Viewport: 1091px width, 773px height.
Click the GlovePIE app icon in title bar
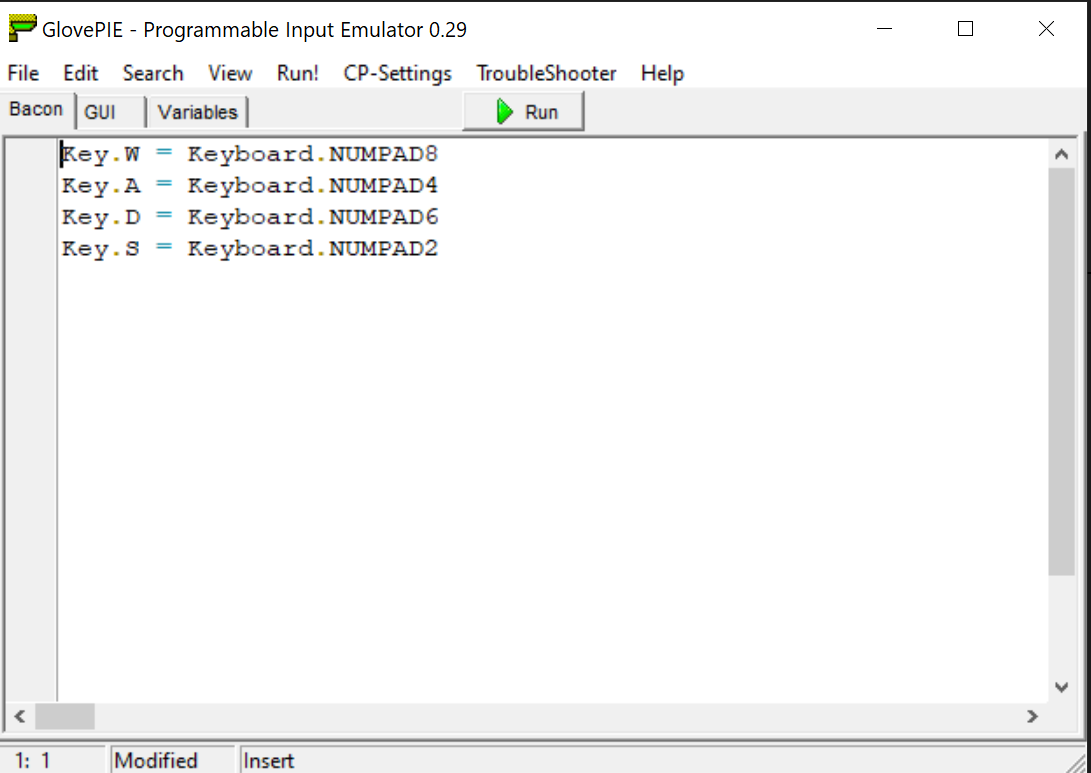pyautogui.click(x=22, y=29)
